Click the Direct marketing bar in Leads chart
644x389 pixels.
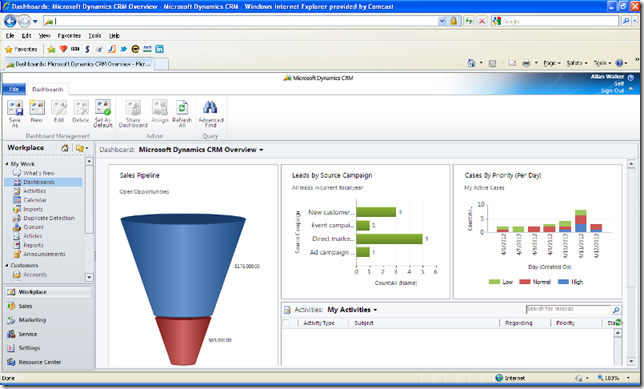[389, 239]
